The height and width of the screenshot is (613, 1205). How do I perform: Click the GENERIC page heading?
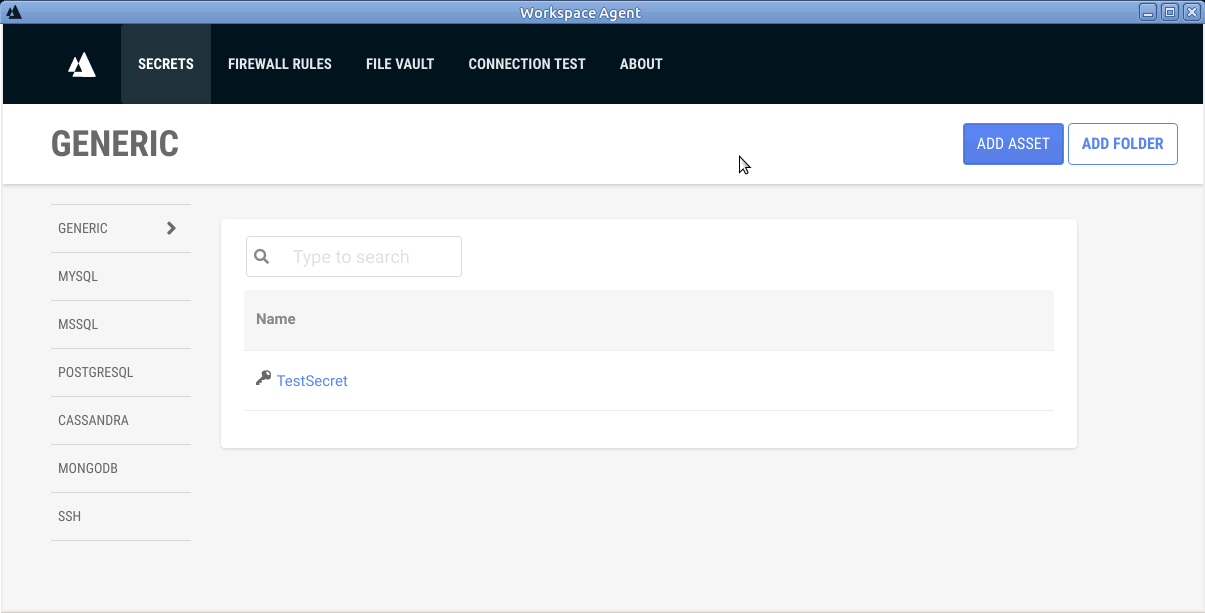point(115,144)
